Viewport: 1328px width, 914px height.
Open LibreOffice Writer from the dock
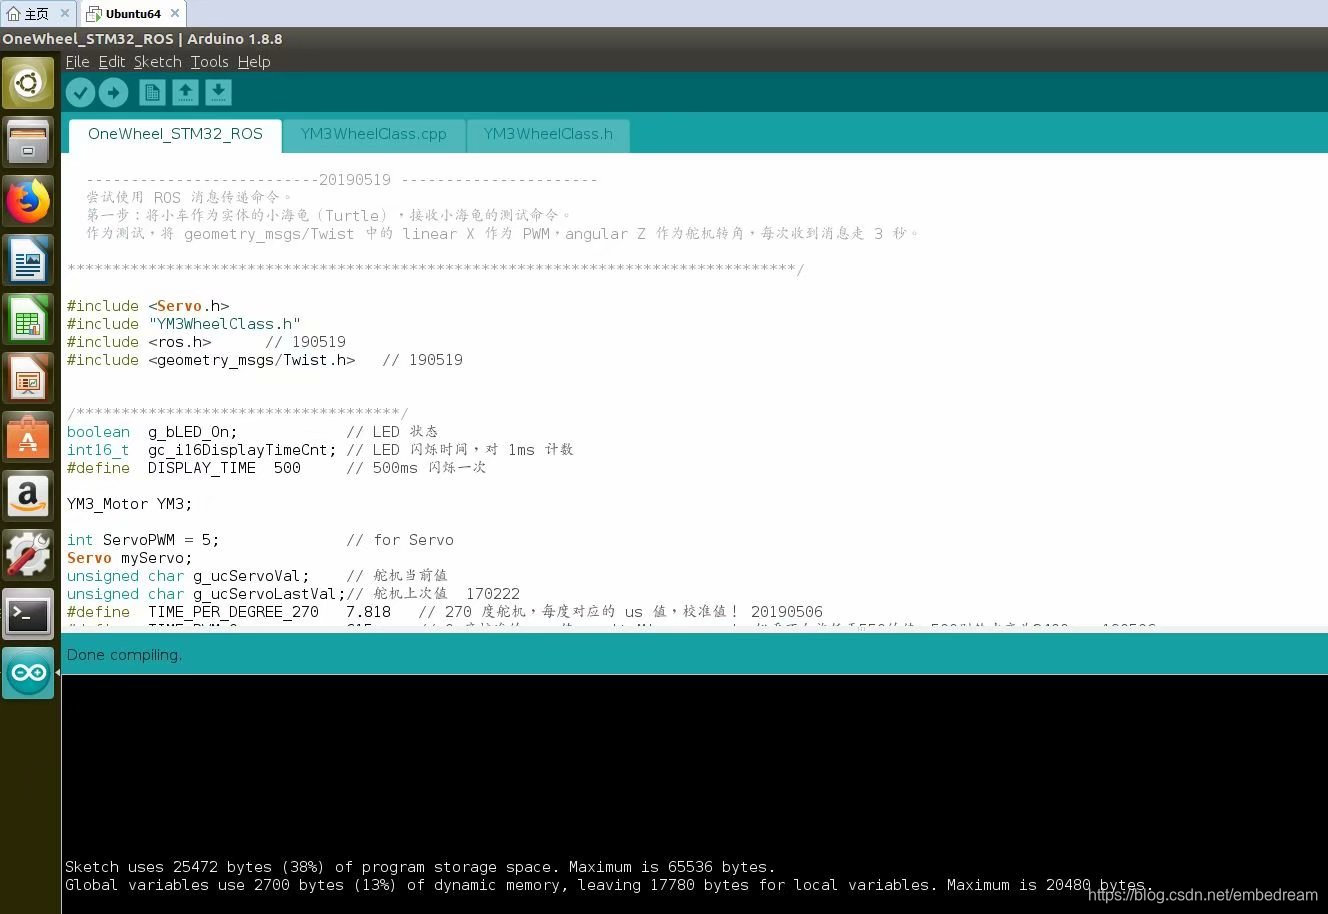(28, 261)
